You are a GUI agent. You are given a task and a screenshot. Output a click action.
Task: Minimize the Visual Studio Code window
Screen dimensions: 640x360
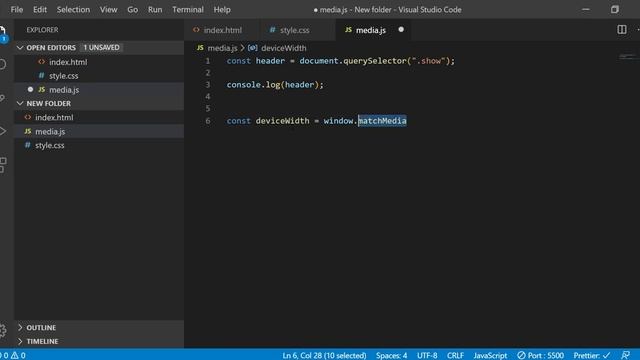(x=586, y=9)
